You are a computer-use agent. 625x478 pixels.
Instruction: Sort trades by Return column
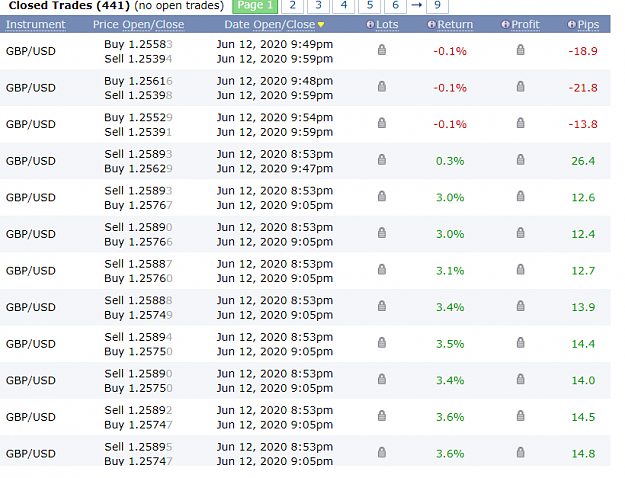[x=455, y=25]
